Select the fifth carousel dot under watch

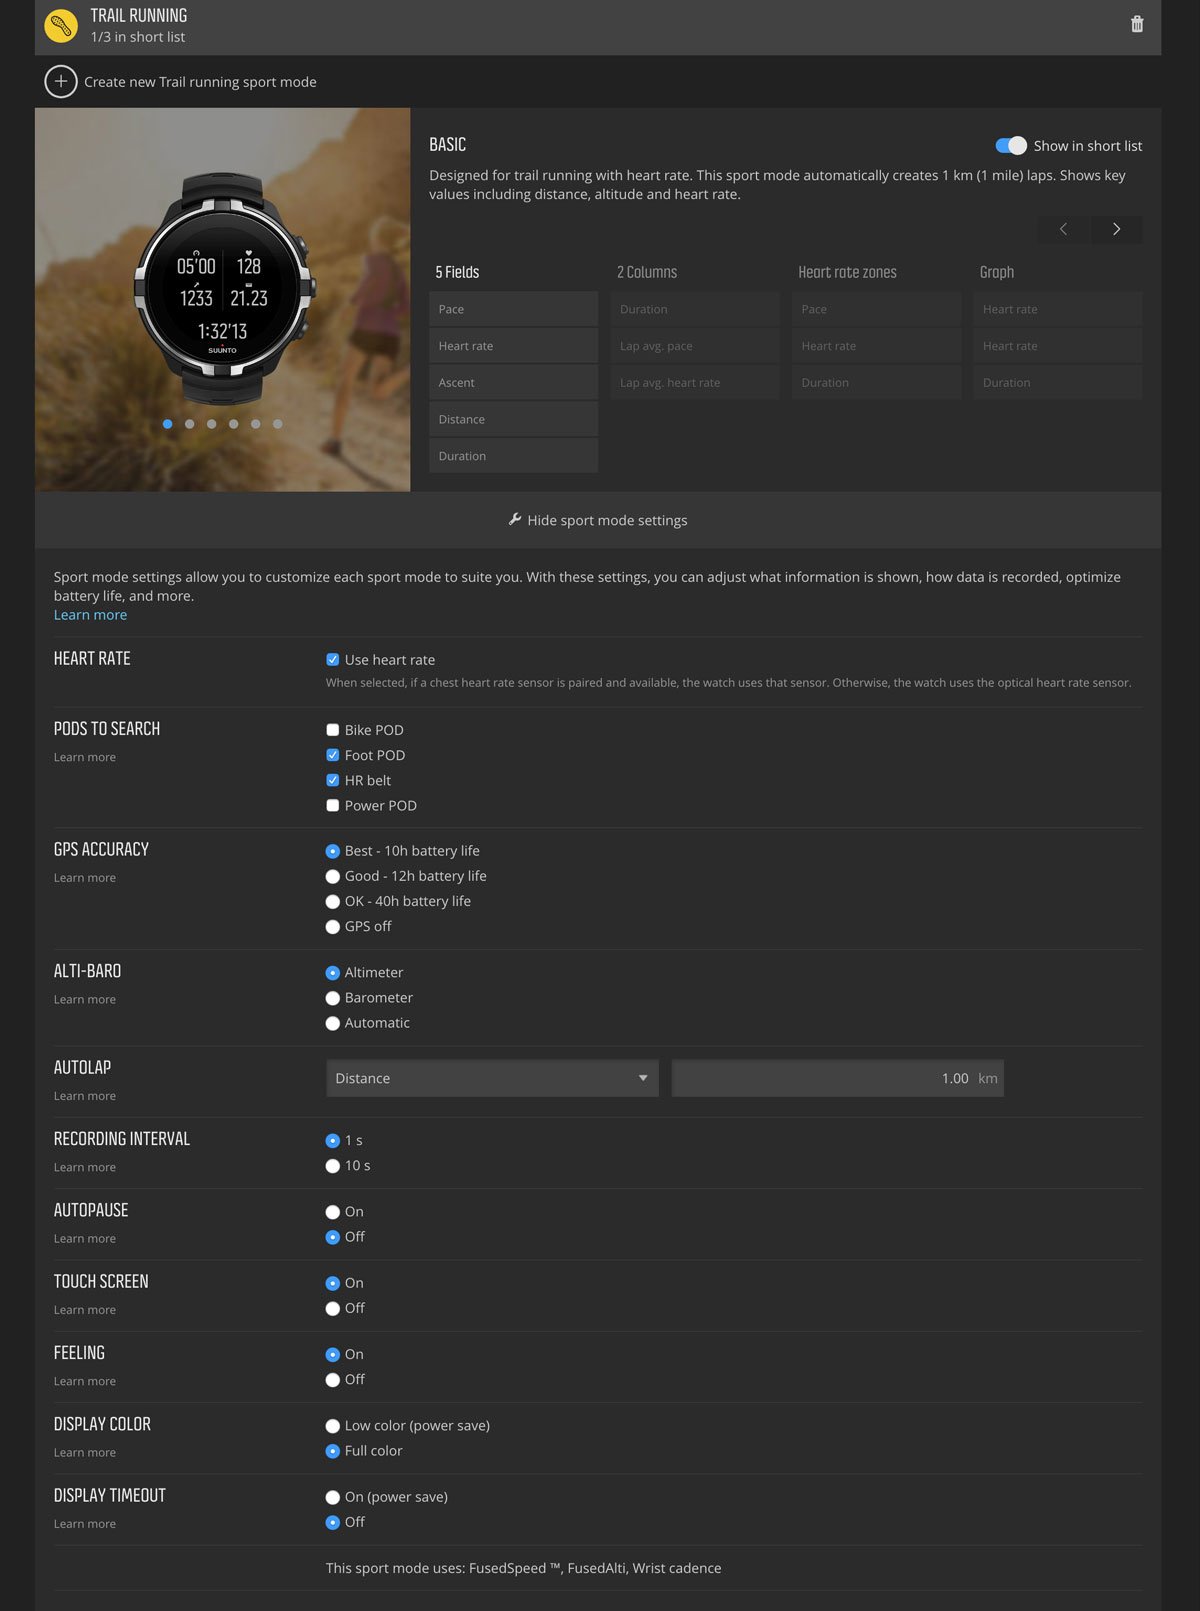tap(256, 424)
